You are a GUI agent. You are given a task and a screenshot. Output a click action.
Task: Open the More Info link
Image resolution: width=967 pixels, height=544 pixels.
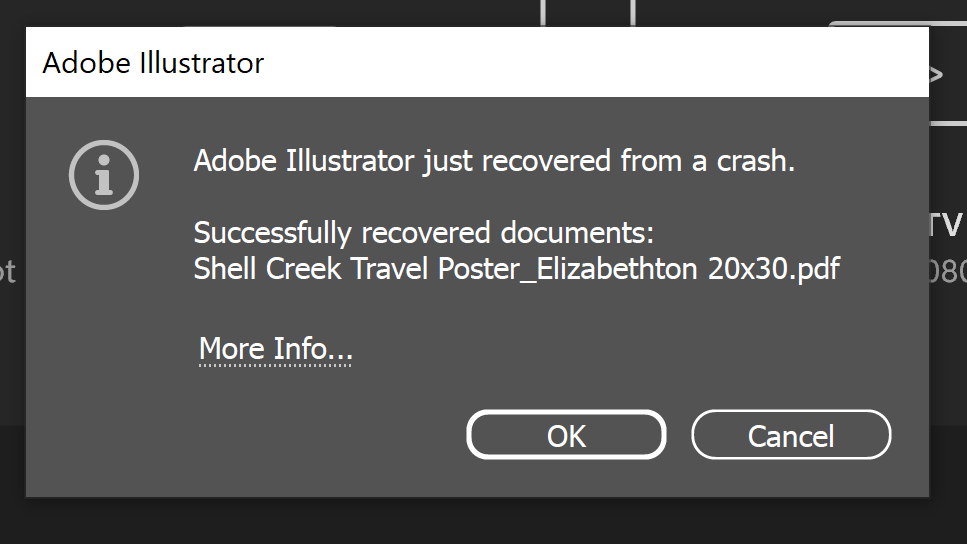pos(275,349)
